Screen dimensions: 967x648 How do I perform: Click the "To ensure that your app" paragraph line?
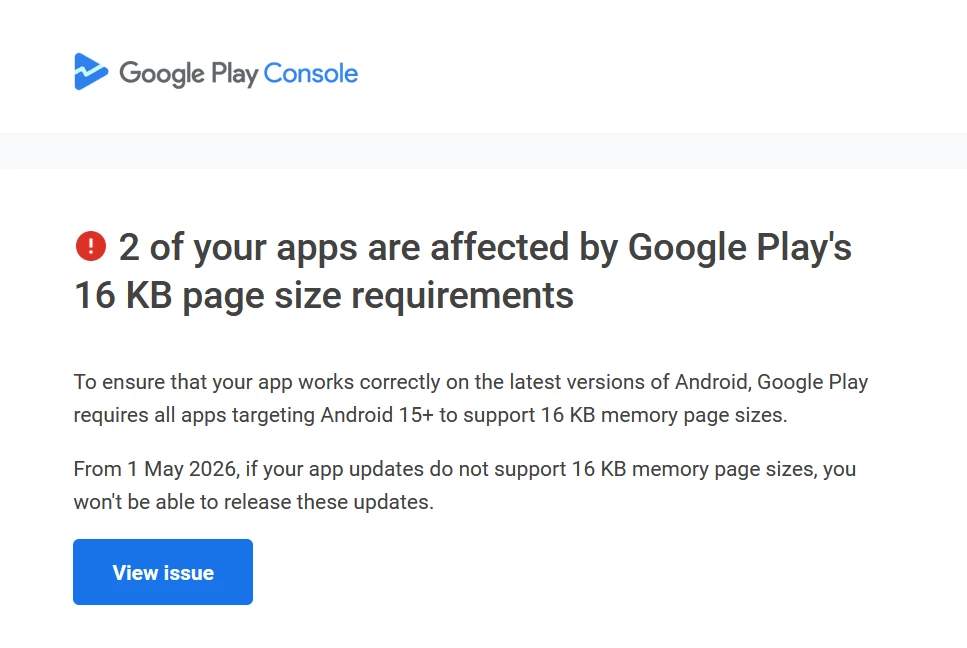[471, 382]
